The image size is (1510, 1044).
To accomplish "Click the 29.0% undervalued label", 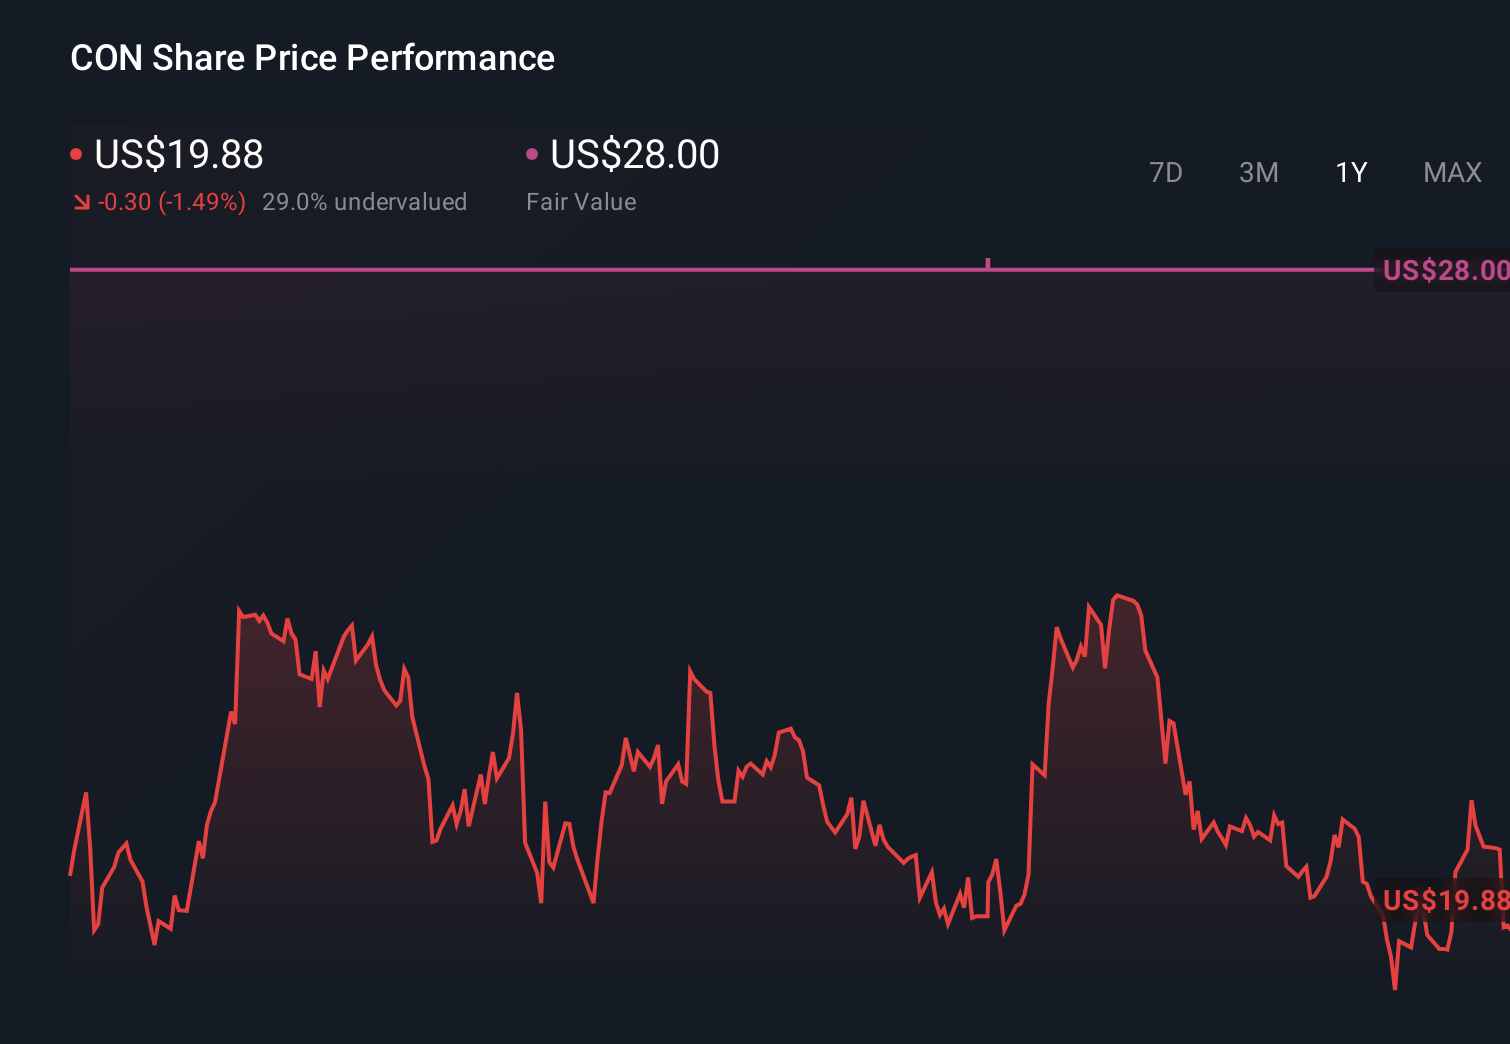I will point(365,201).
